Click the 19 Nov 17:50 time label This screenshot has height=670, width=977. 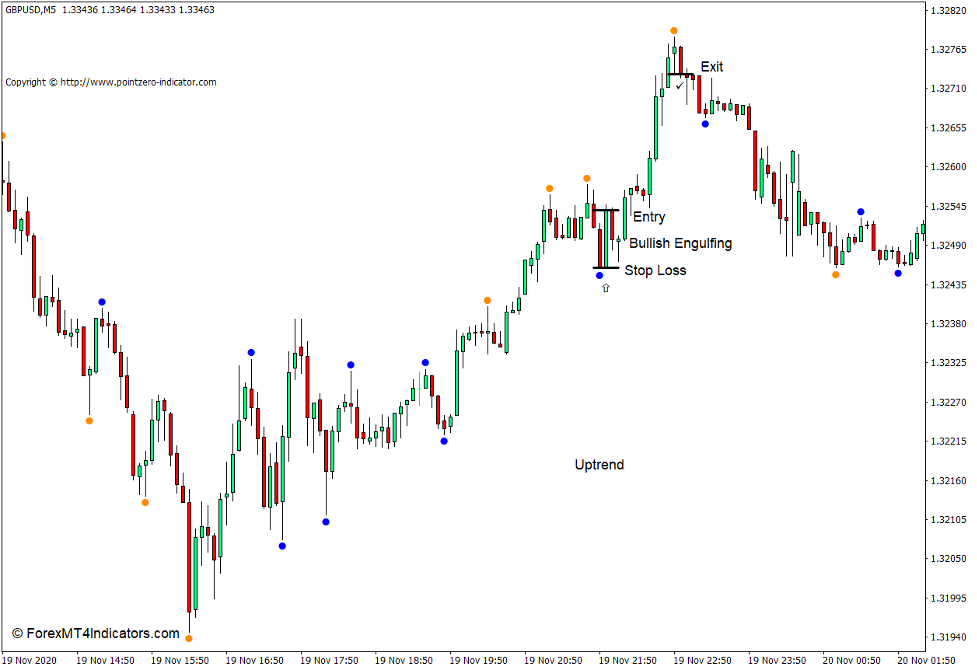(x=330, y=661)
